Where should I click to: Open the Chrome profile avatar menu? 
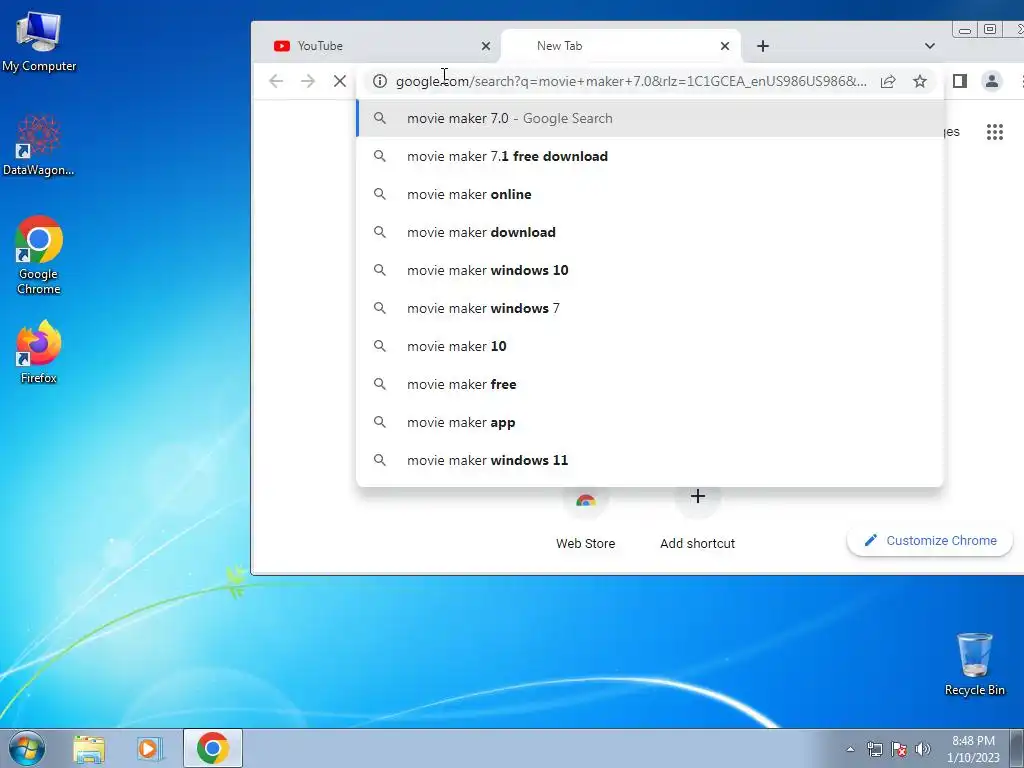click(991, 81)
